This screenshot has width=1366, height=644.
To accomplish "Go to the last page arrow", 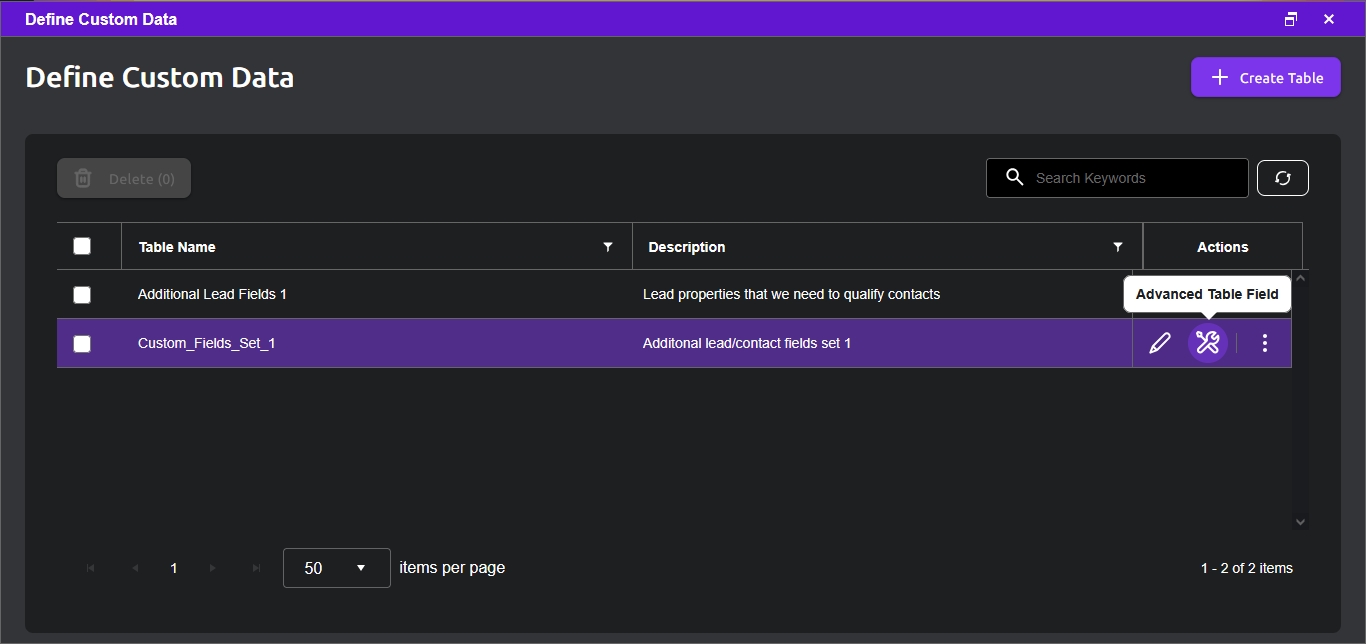I will click(256, 568).
